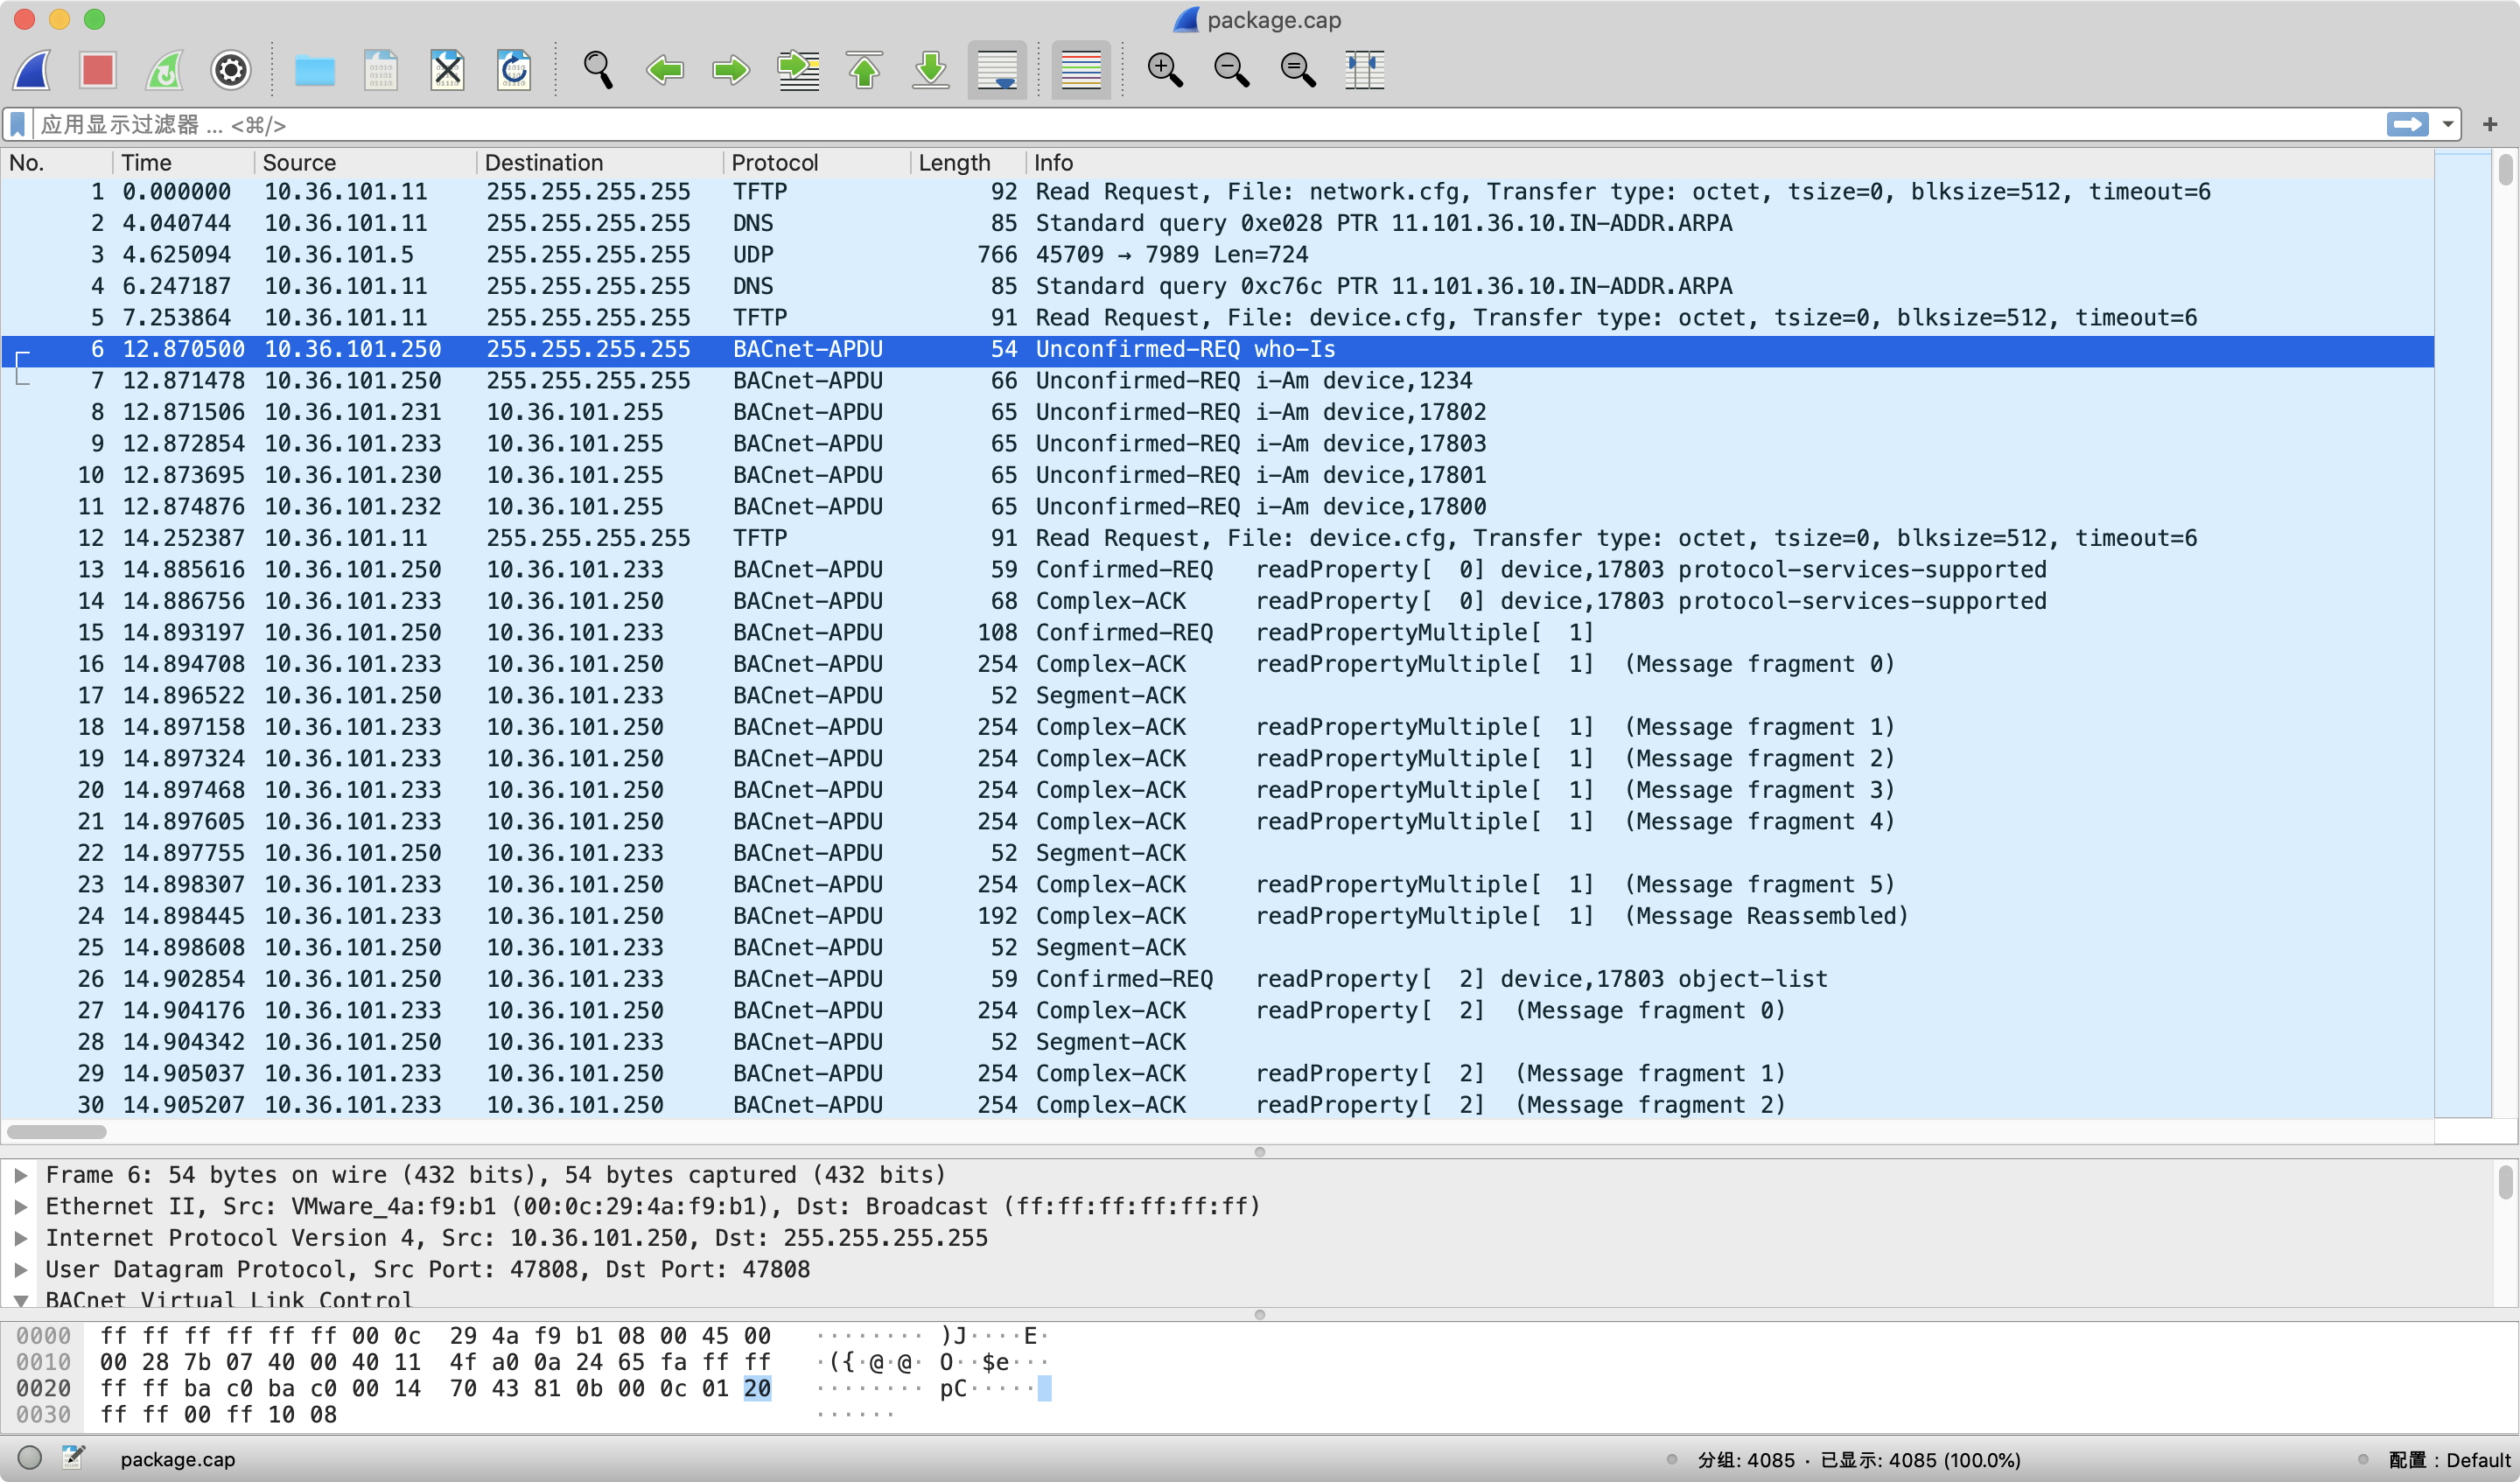This screenshot has width=2520, height=1482.
Task: Click packet list horizontal scrollbar thumb
Action: click(x=56, y=1132)
